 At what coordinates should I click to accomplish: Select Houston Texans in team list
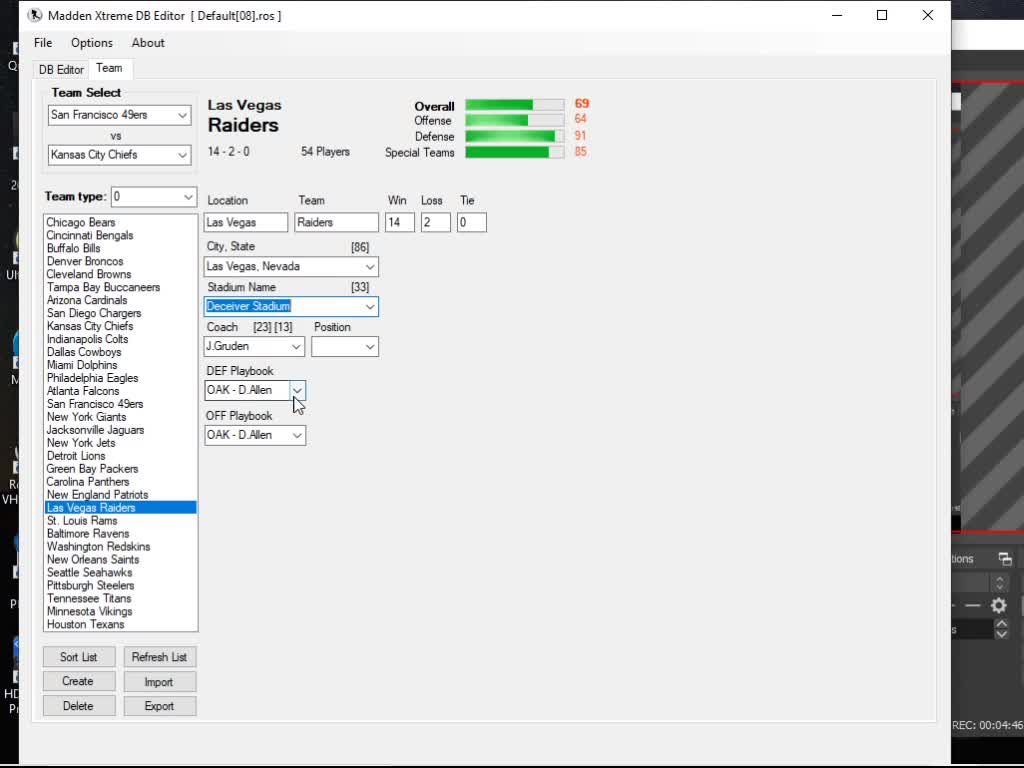(x=120, y=624)
